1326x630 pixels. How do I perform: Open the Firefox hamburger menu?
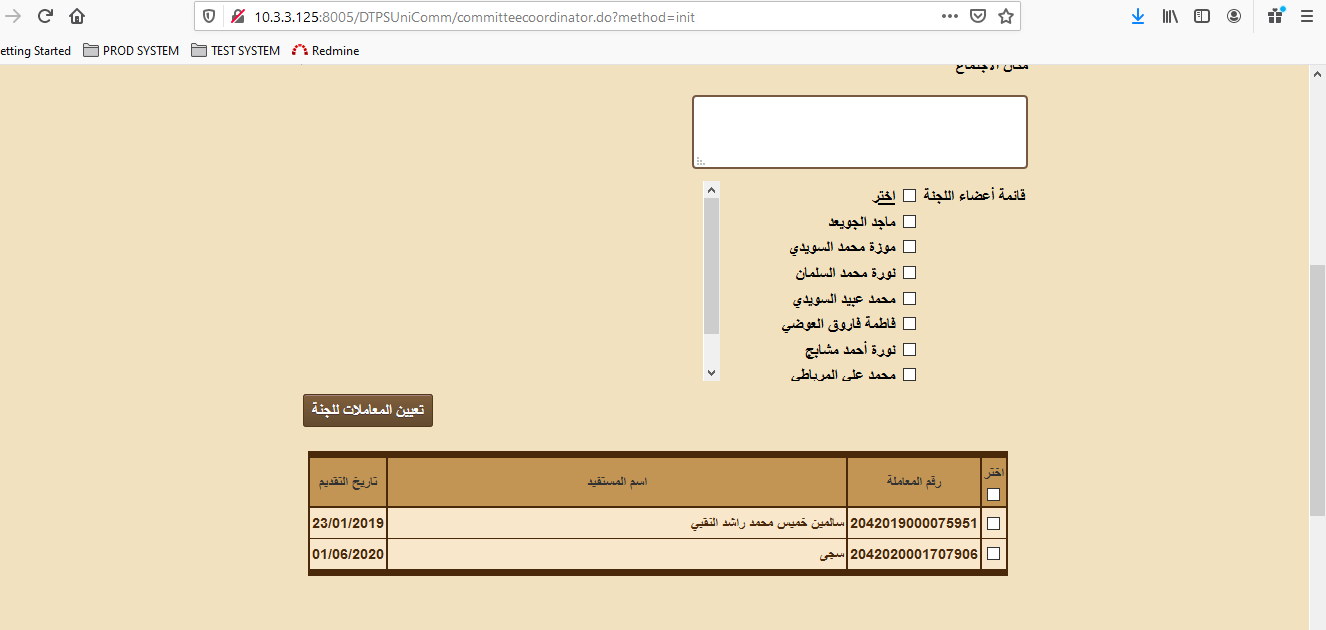click(1307, 16)
